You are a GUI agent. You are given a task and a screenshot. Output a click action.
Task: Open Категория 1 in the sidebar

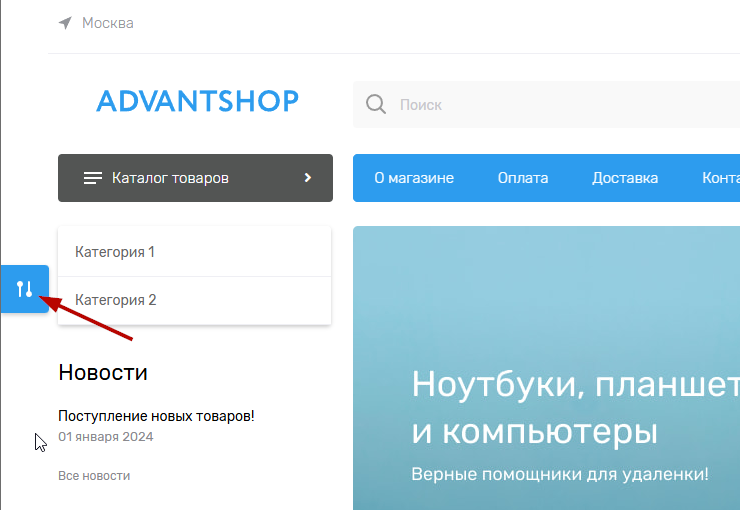pyautogui.click(x=115, y=252)
